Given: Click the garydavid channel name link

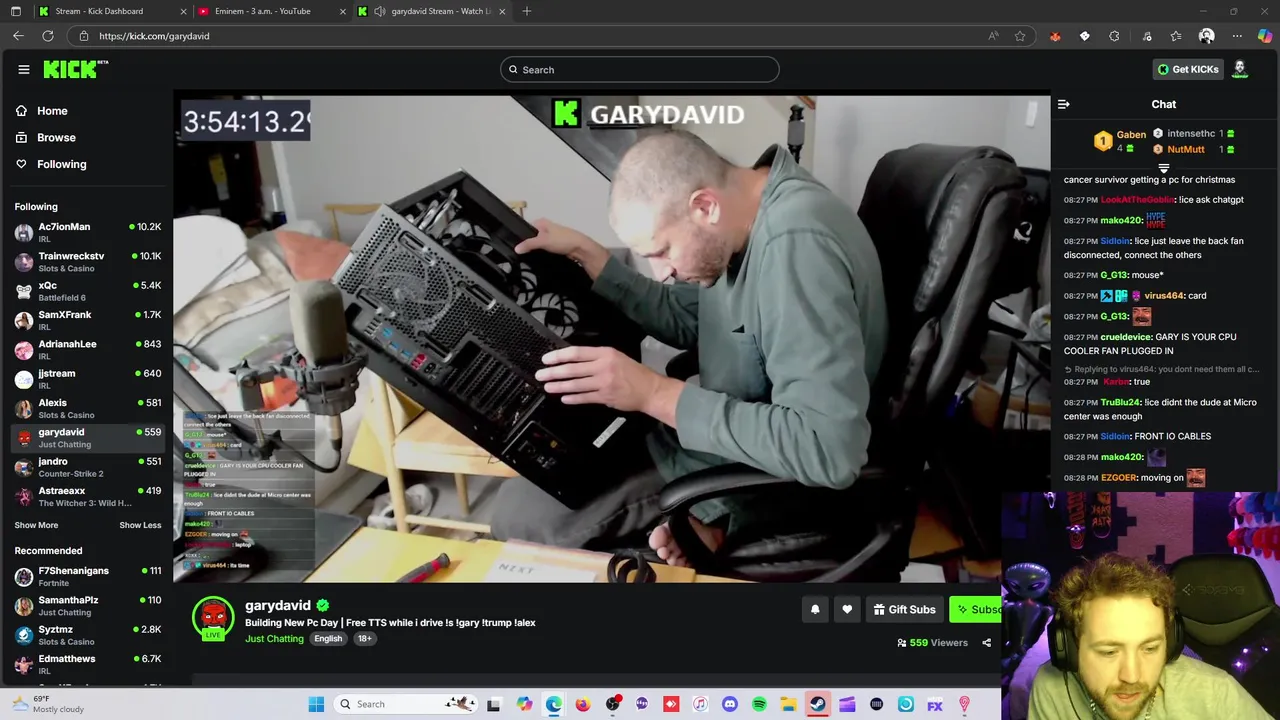Looking at the screenshot, I should 278,605.
